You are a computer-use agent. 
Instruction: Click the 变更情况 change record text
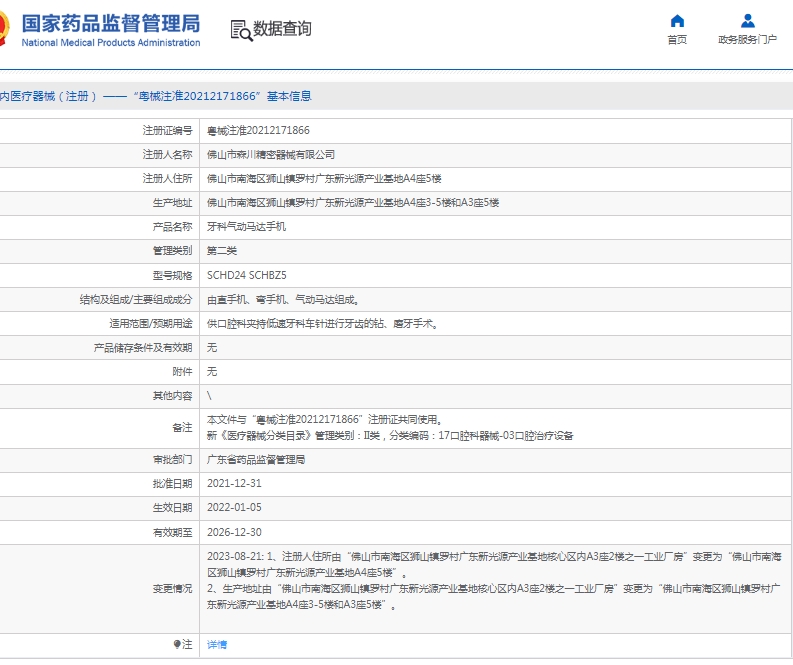(x=494, y=581)
